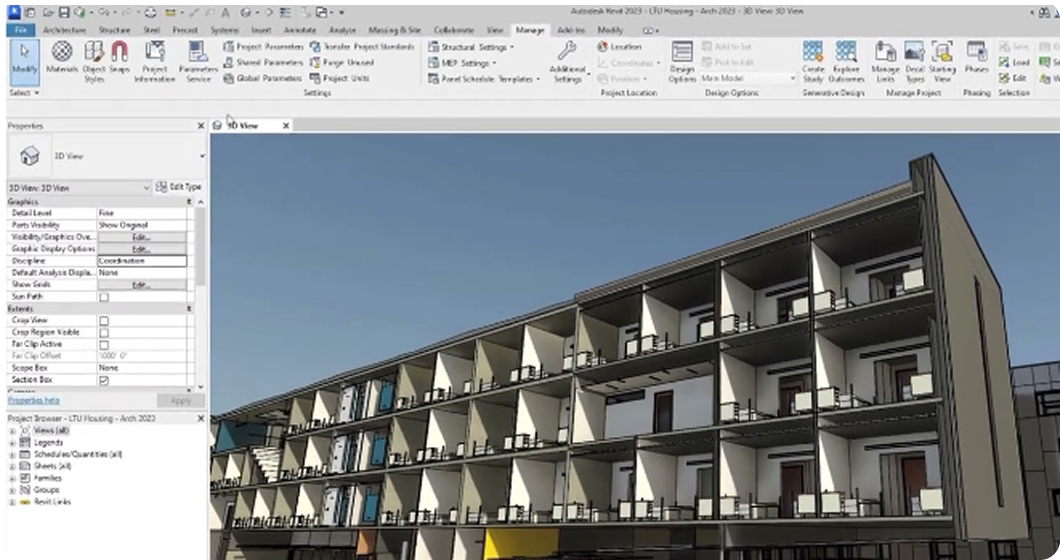1060x560 pixels.
Task: Open Phases dialog
Action: coord(976,59)
